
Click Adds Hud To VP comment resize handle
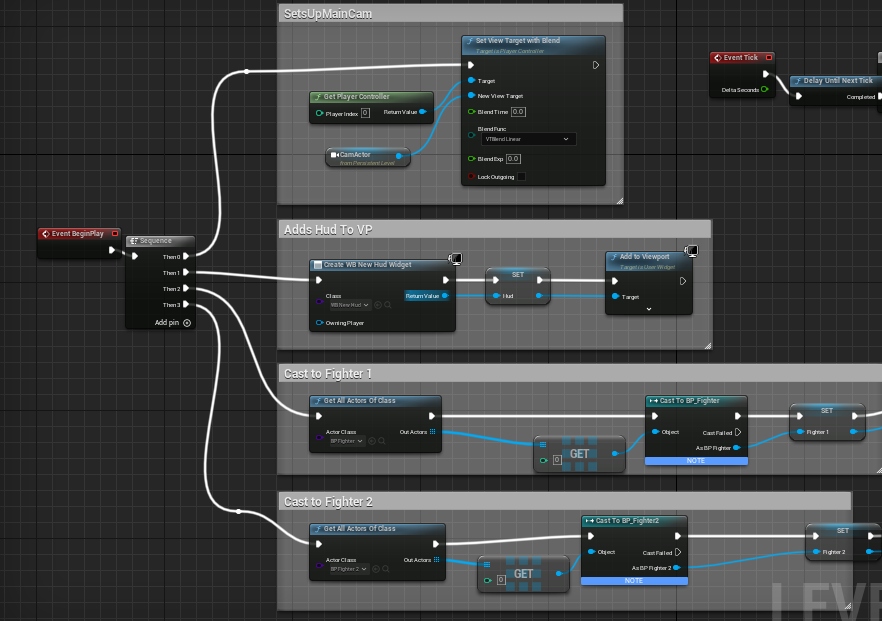pyautogui.click(x=708, y=346)
